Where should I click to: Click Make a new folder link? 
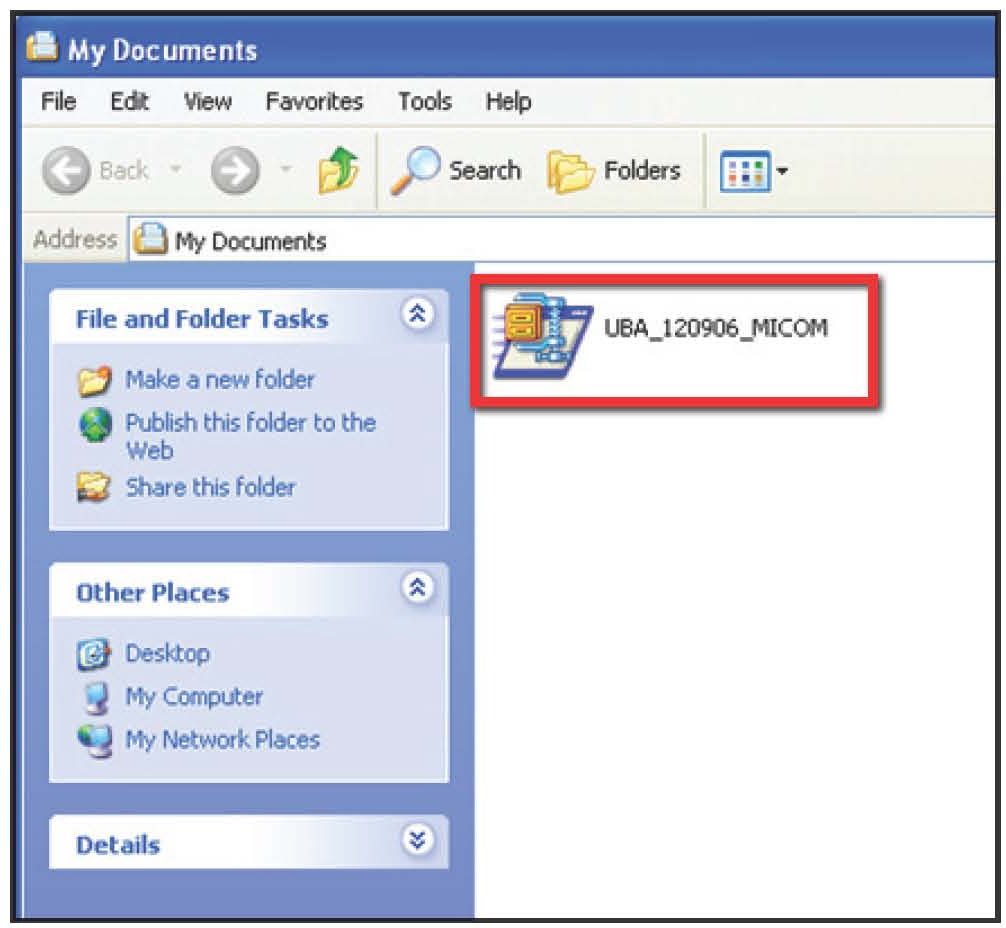(x=220, y=379)
